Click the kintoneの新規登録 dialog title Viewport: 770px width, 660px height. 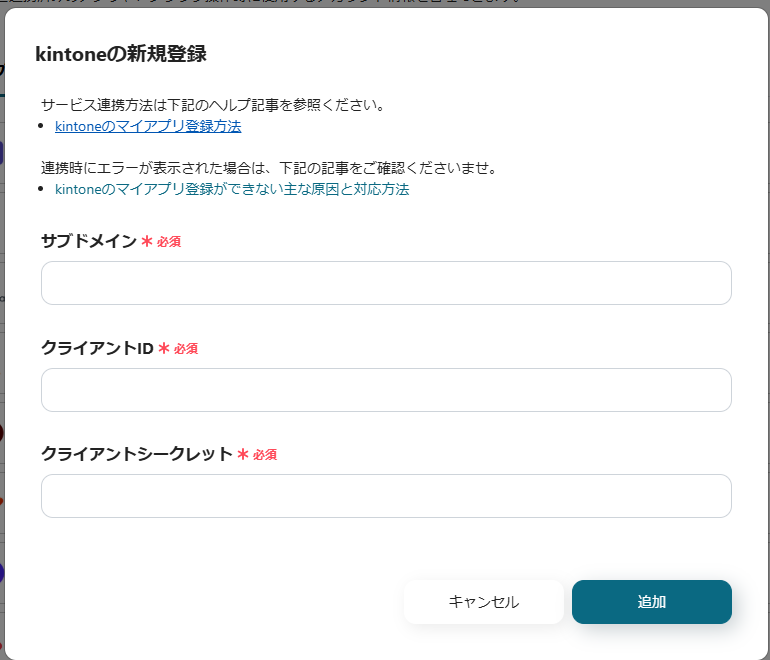pyautogui.click(x=121, y=54)
